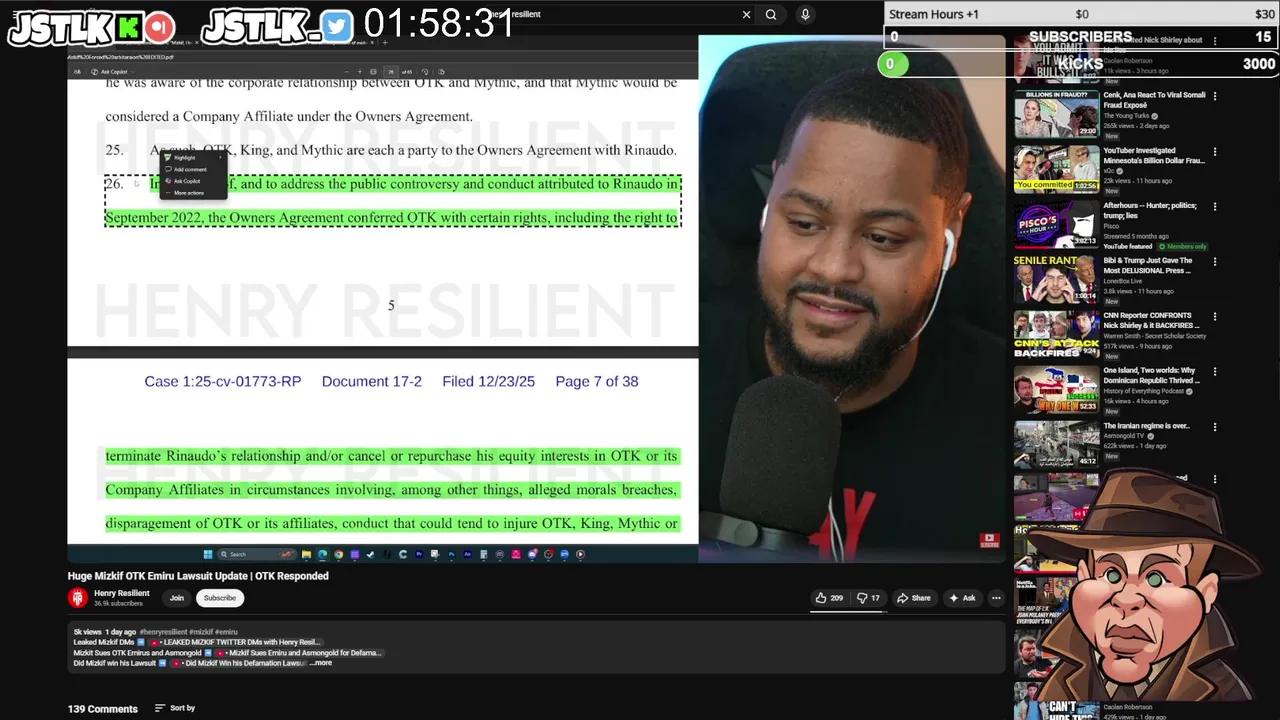Click the red YouTube subscribe watermark on video
The height and width of the screenshot is (720, 1280).
point(989,541)
